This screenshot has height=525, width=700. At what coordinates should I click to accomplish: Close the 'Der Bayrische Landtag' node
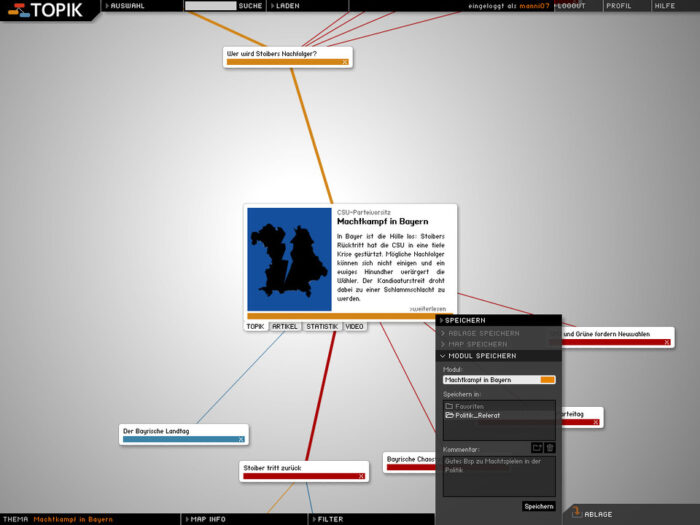click(x=240, y=439)
